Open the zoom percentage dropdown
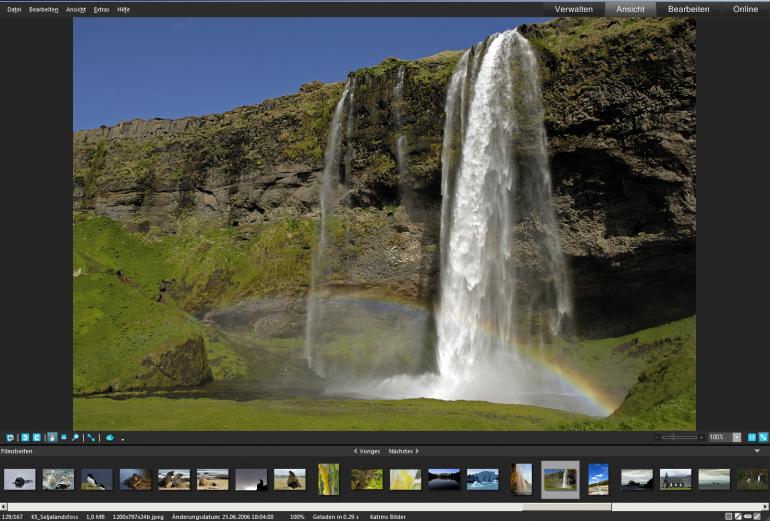Image resolution: width=770 pixels, height=521 pixels. pyautogui.click(x=737, y=437)
